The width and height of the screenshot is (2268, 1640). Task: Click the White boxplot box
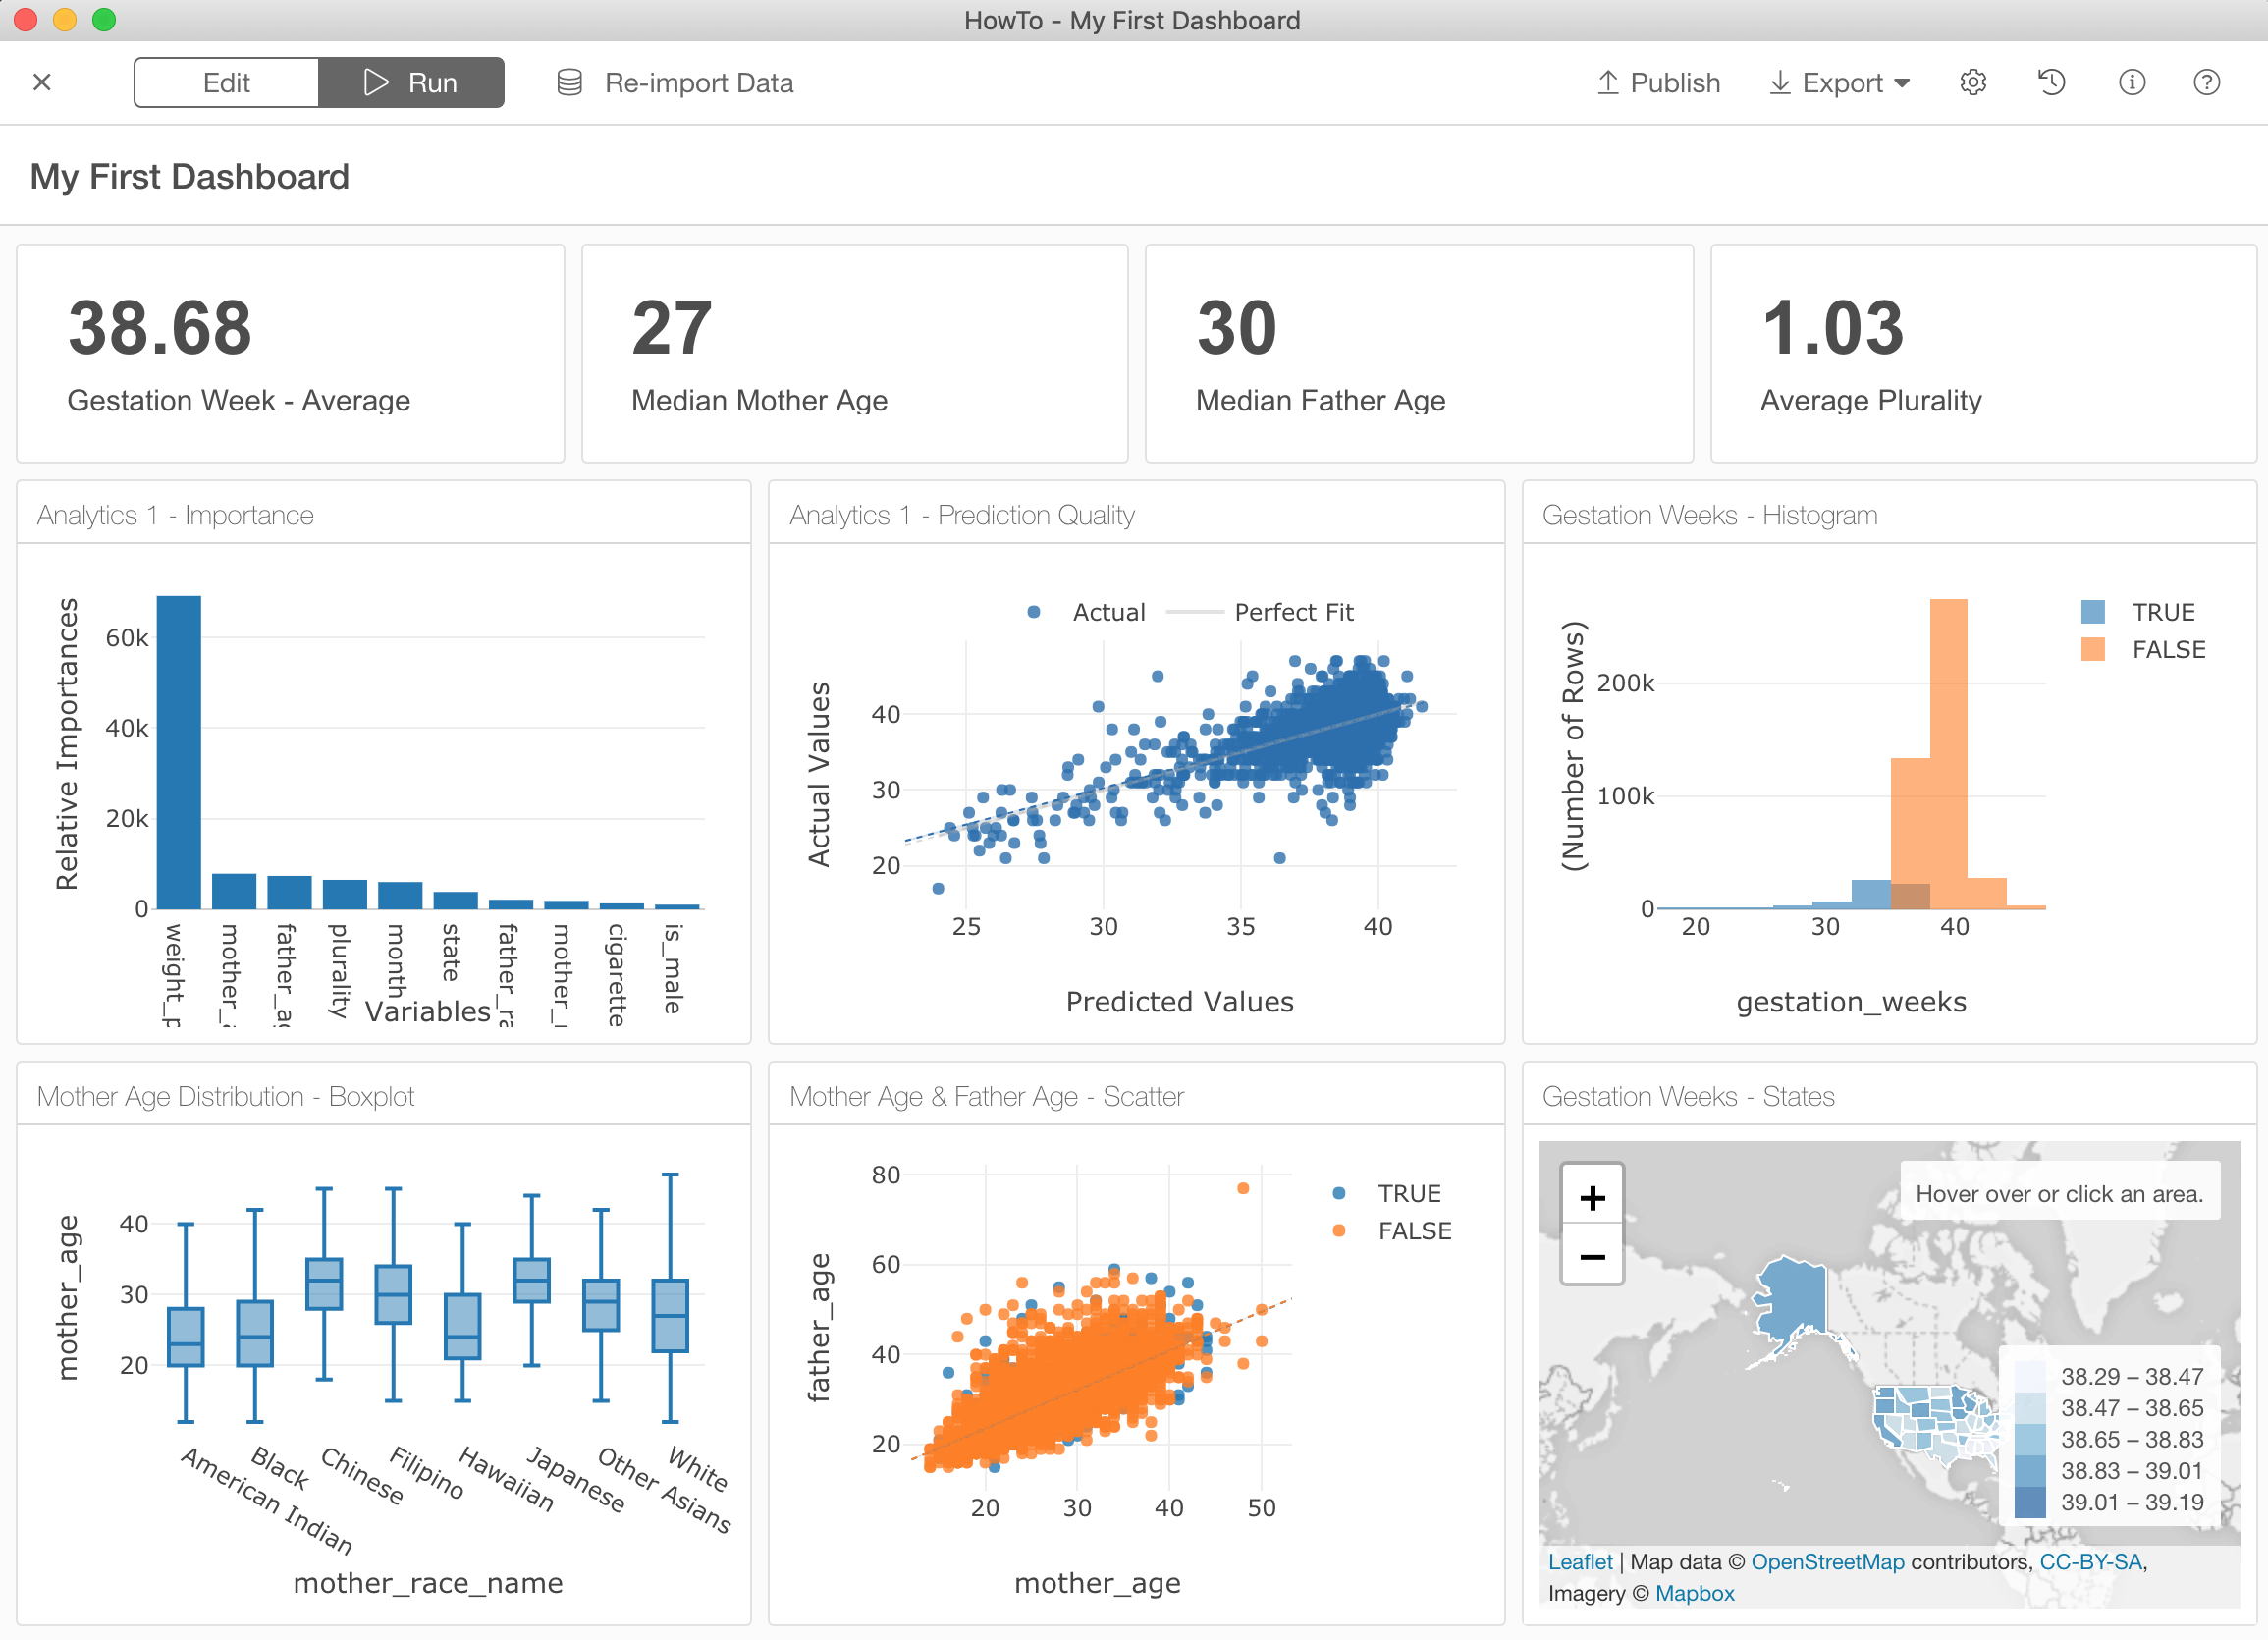click(x=670, y=1315)
